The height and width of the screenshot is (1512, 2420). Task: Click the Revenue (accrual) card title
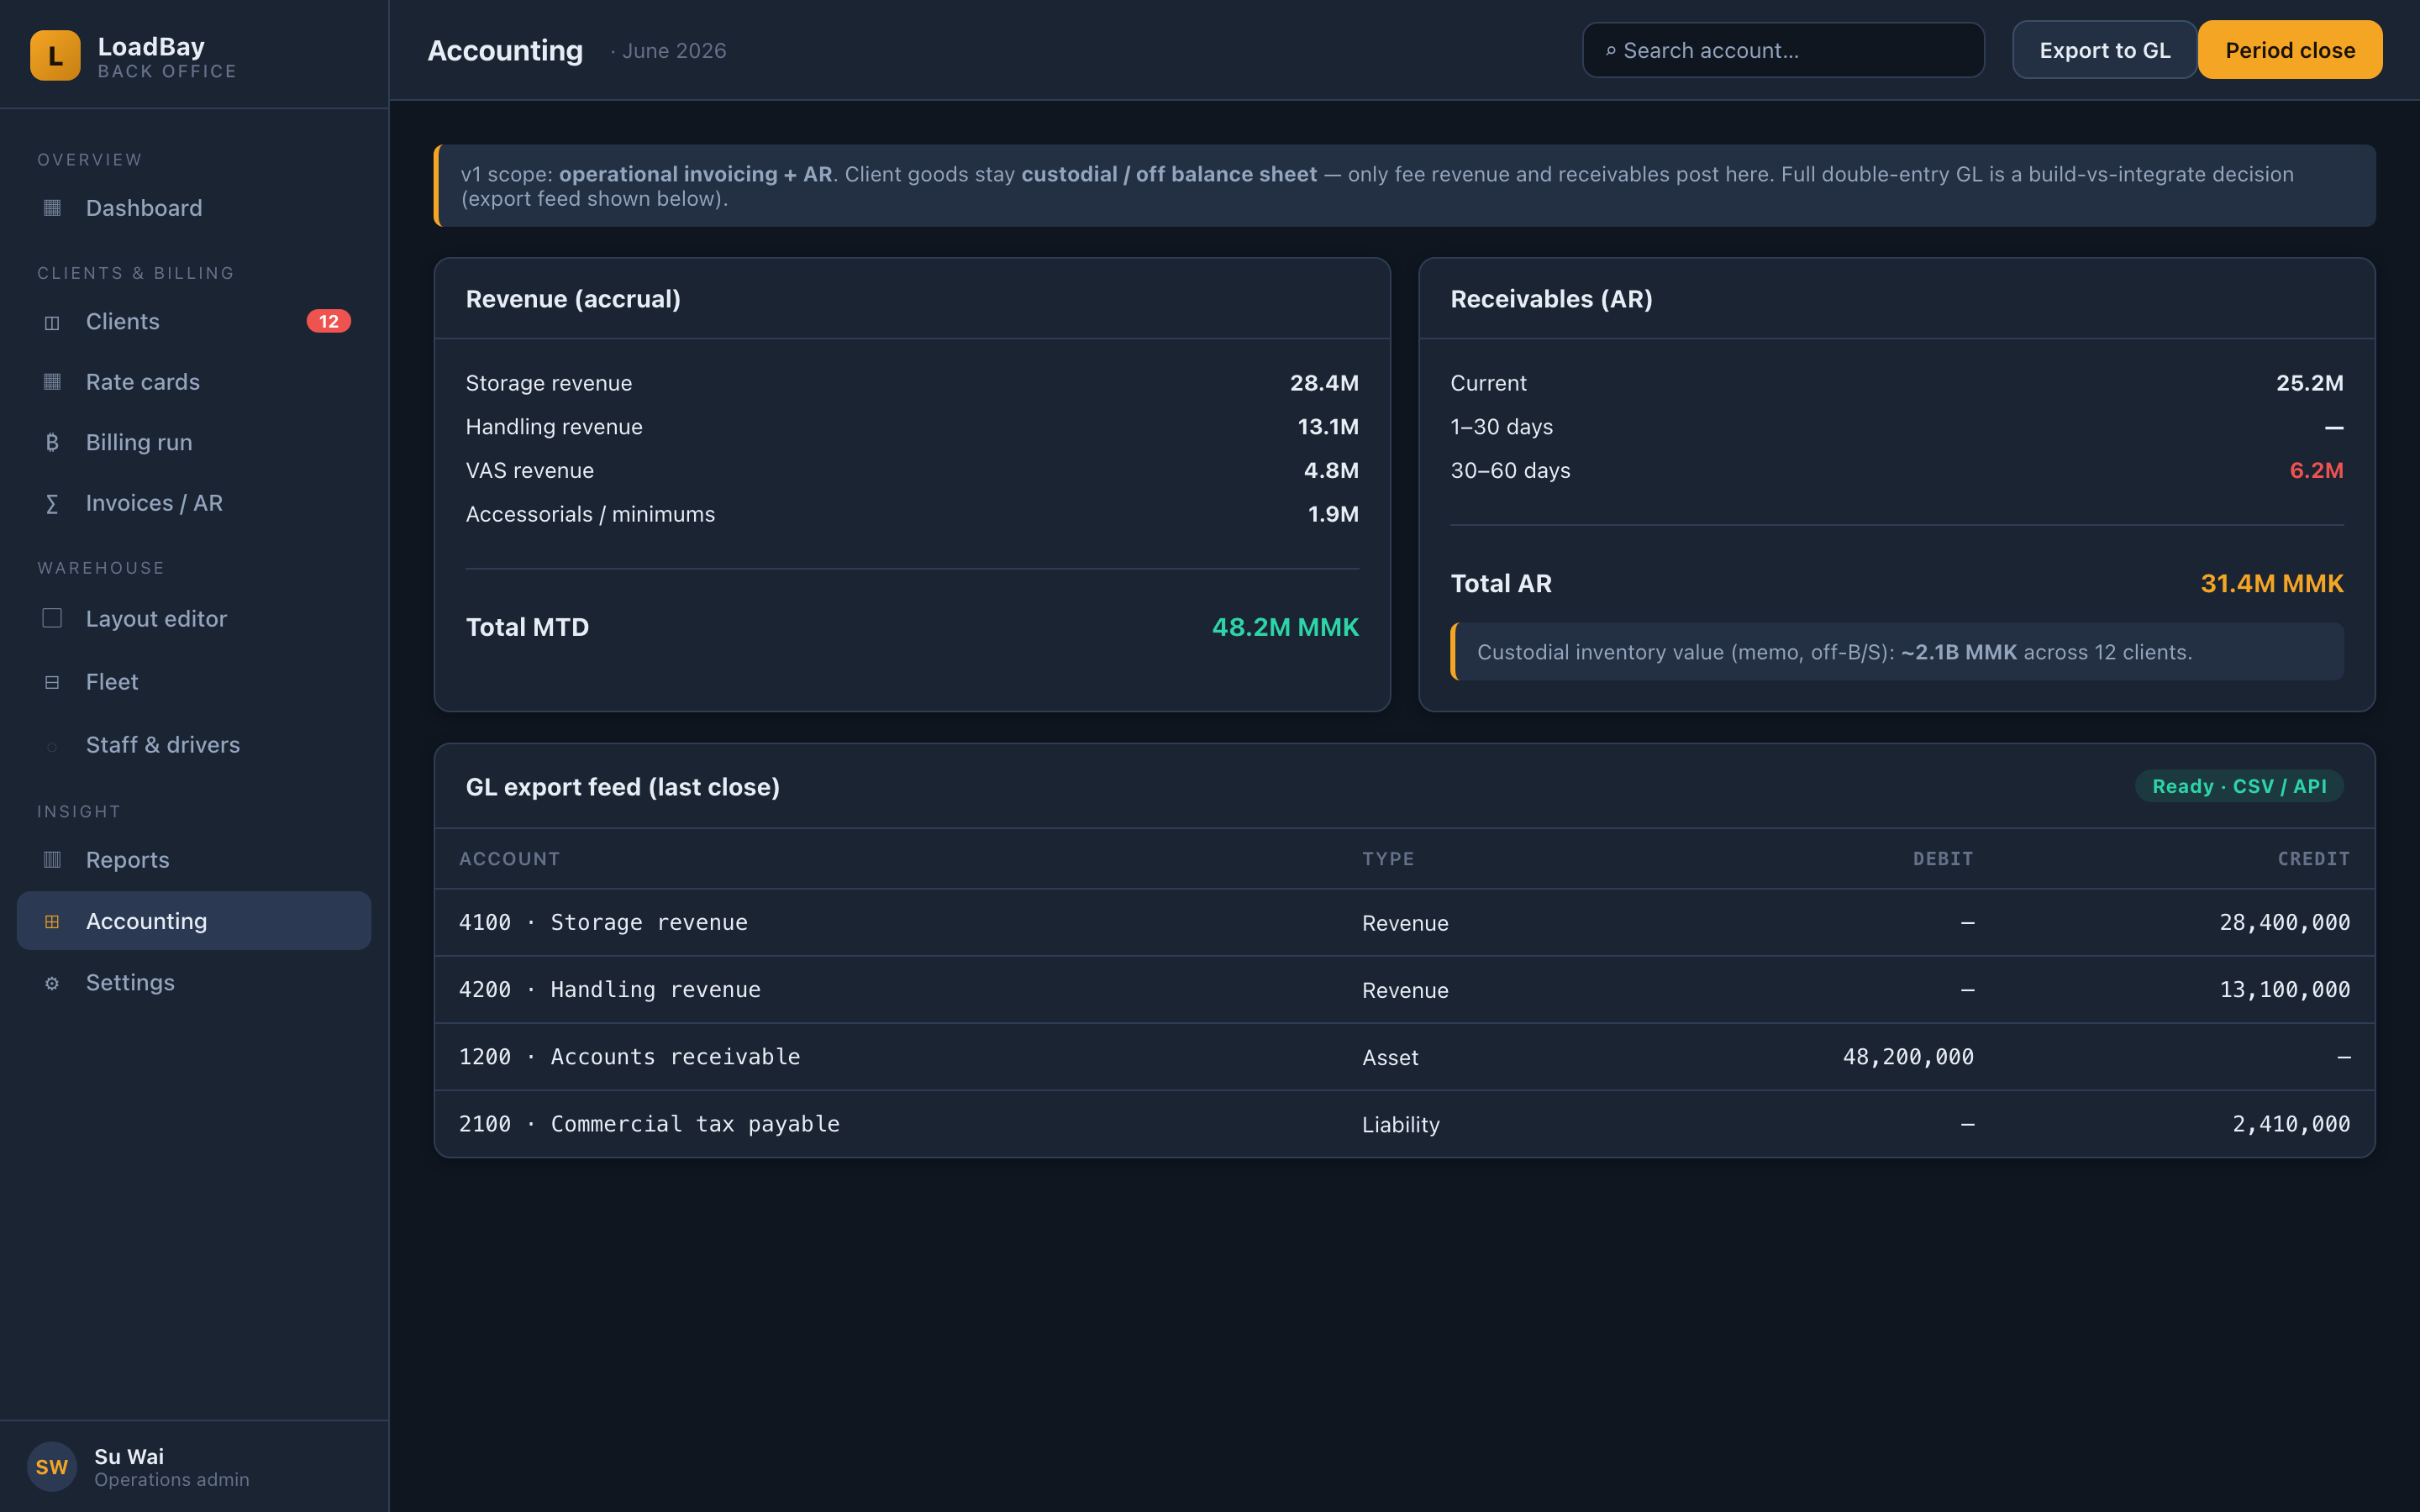point(573,299)
